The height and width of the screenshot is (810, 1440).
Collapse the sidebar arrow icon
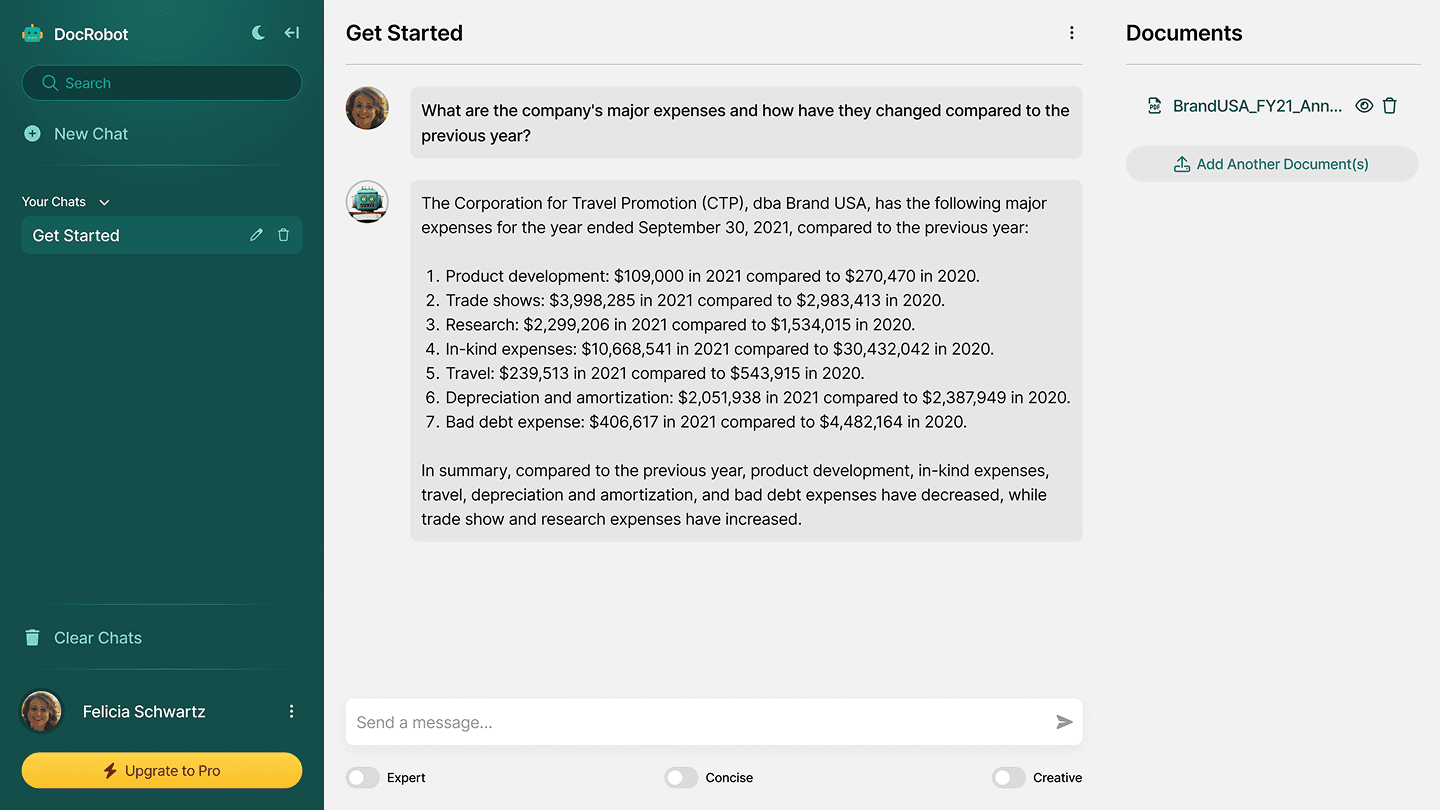pyautogui.click(x=292, y=33)
